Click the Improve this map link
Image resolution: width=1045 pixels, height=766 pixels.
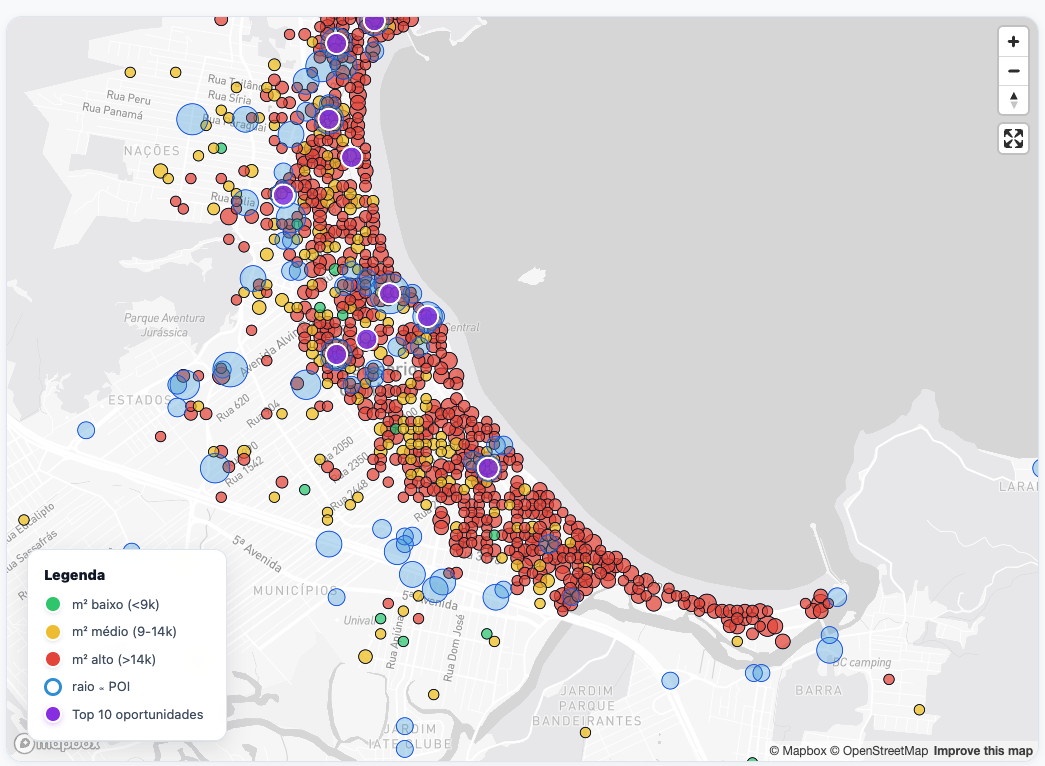click(x=983, y=751)
